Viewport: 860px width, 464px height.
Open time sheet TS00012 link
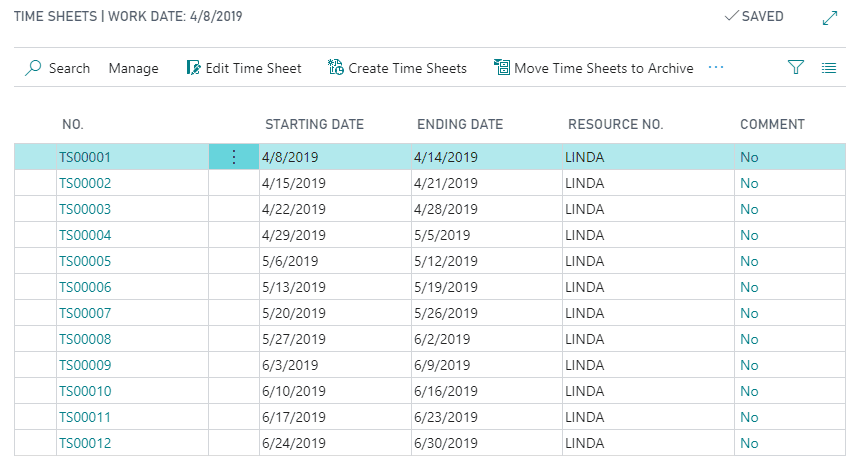pos(85,443)
